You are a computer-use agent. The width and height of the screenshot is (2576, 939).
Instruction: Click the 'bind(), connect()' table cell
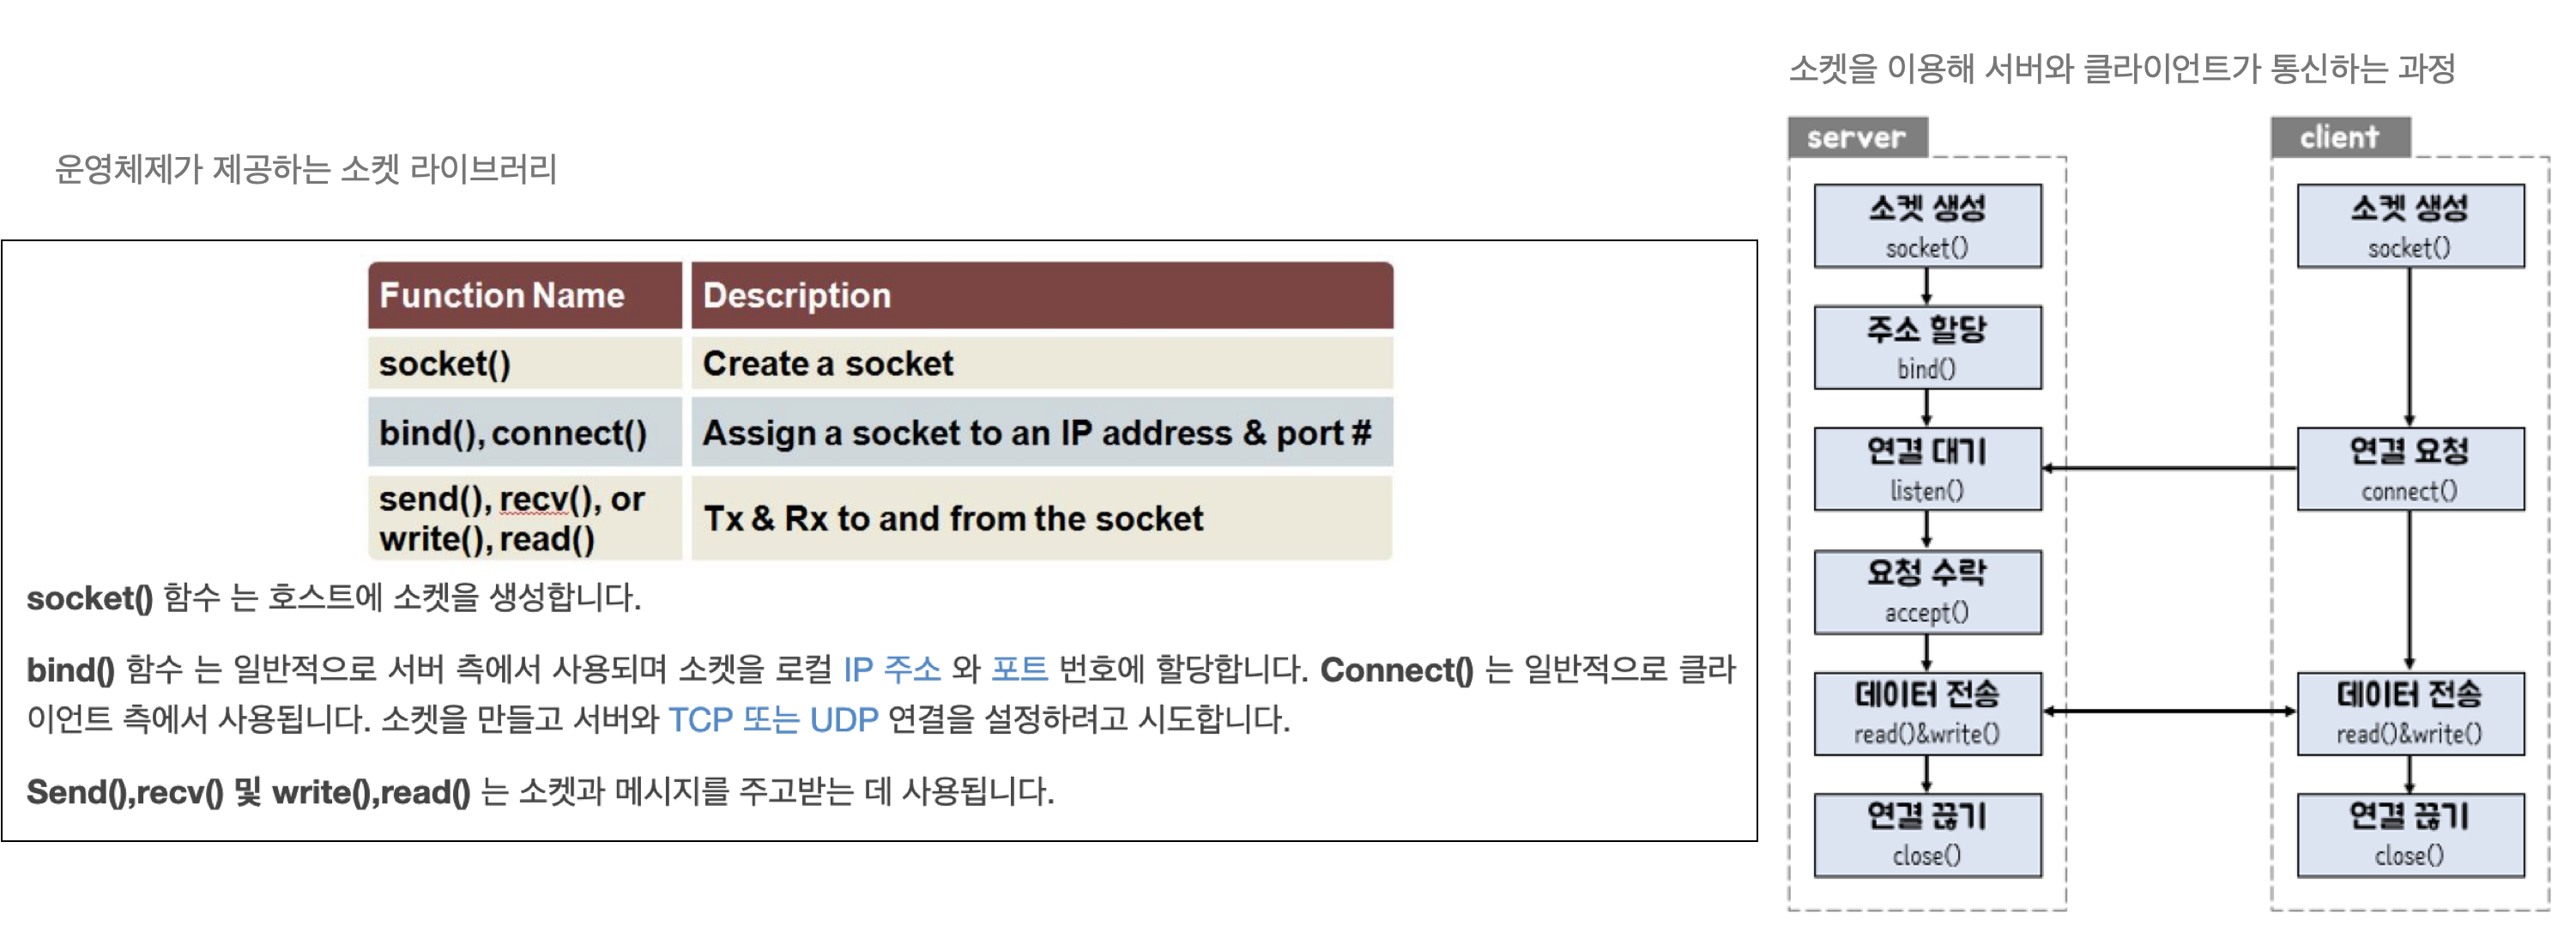[525, 432]
